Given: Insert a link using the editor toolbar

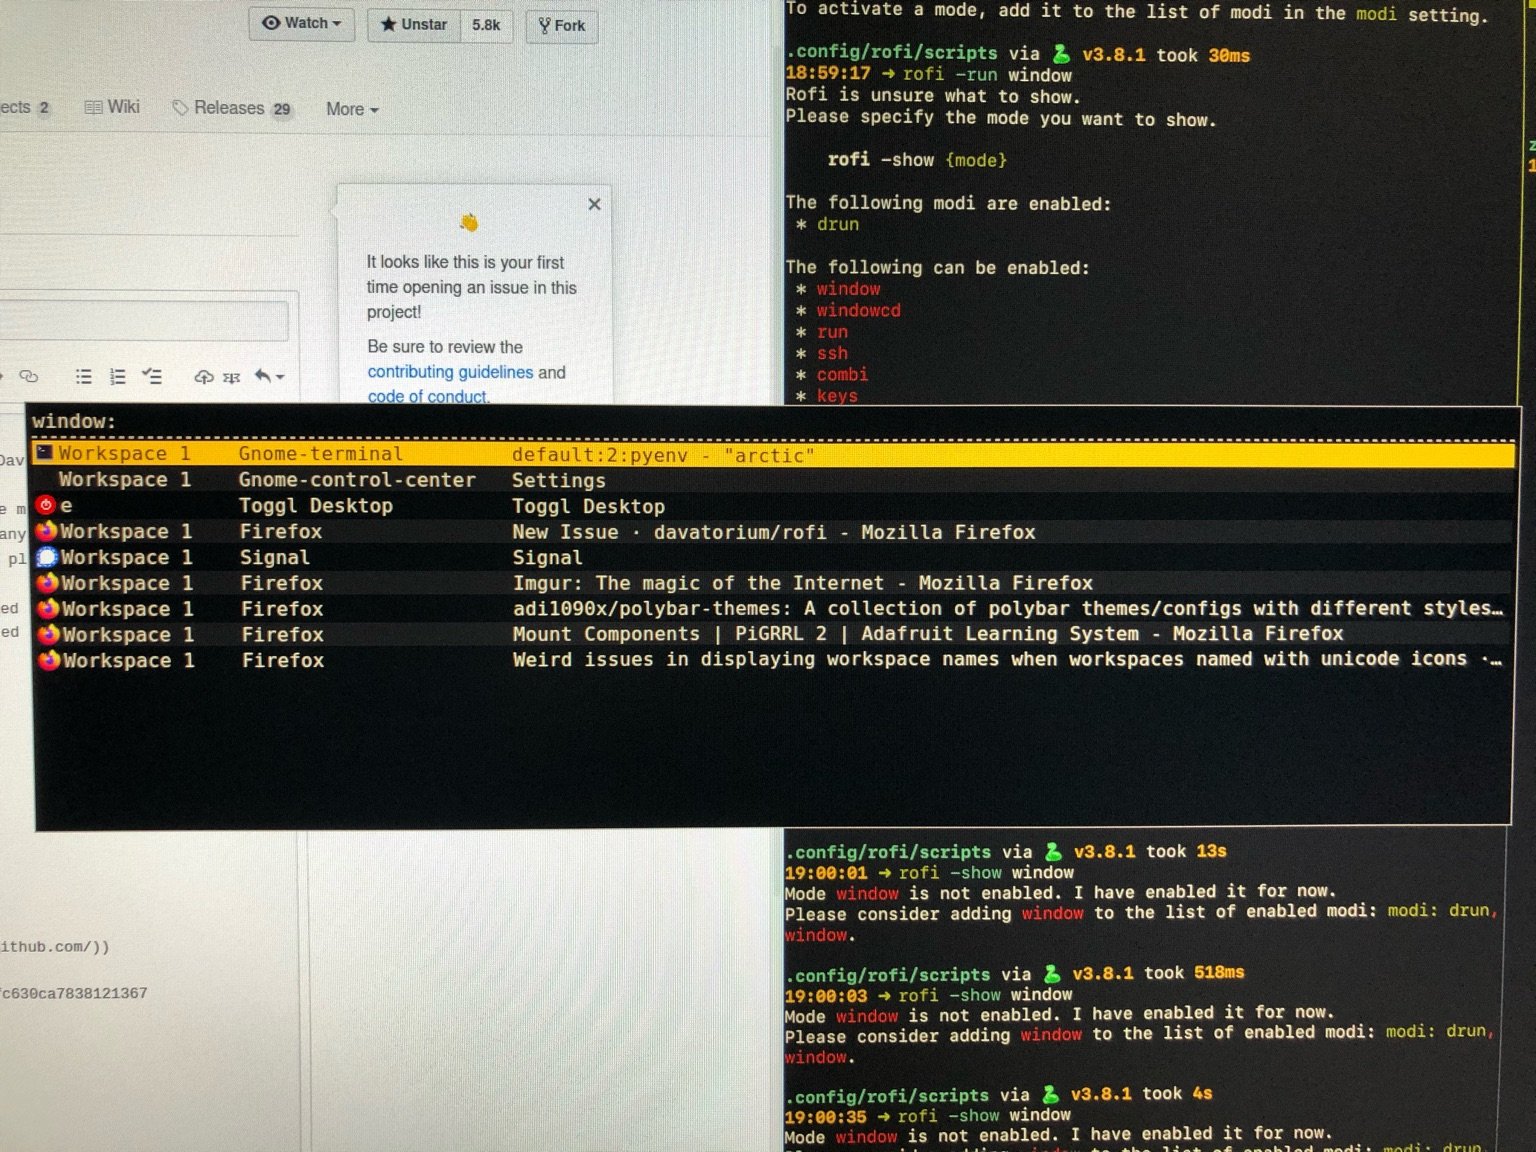Looking at the screenshot, I should tap(29, 376).
